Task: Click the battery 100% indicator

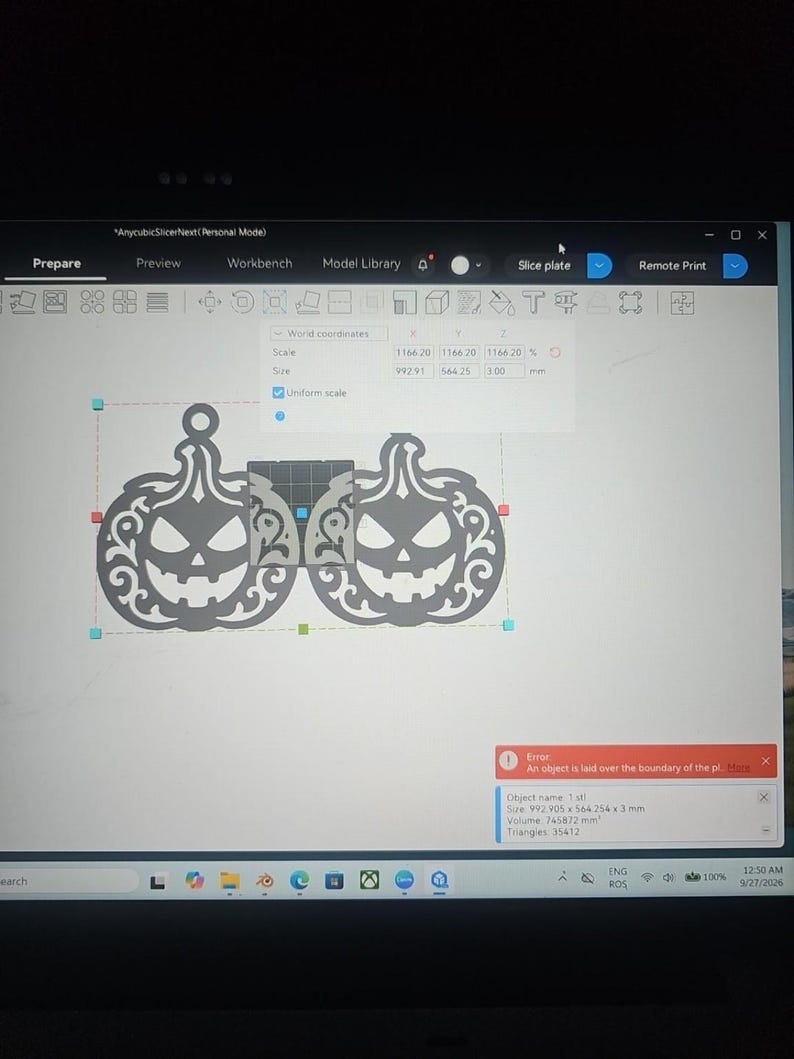Action: [x=706, y=877]
